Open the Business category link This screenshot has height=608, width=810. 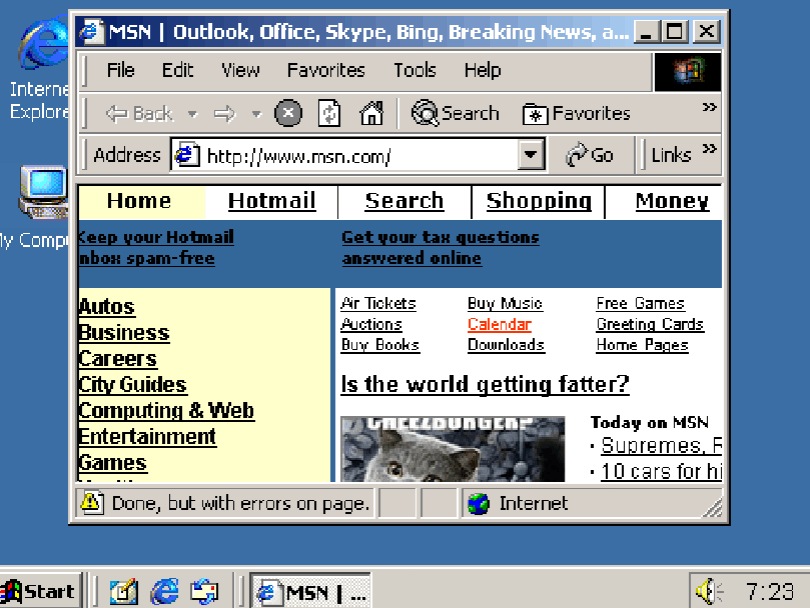(x=124, y=333)
